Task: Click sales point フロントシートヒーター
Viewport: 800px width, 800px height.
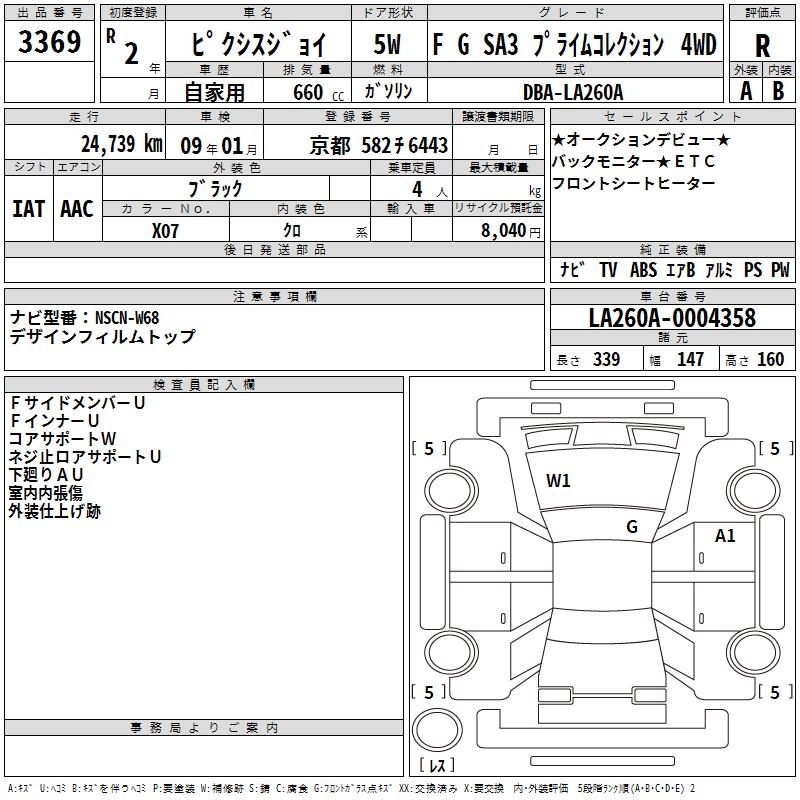Action: (x=634, y=183)
